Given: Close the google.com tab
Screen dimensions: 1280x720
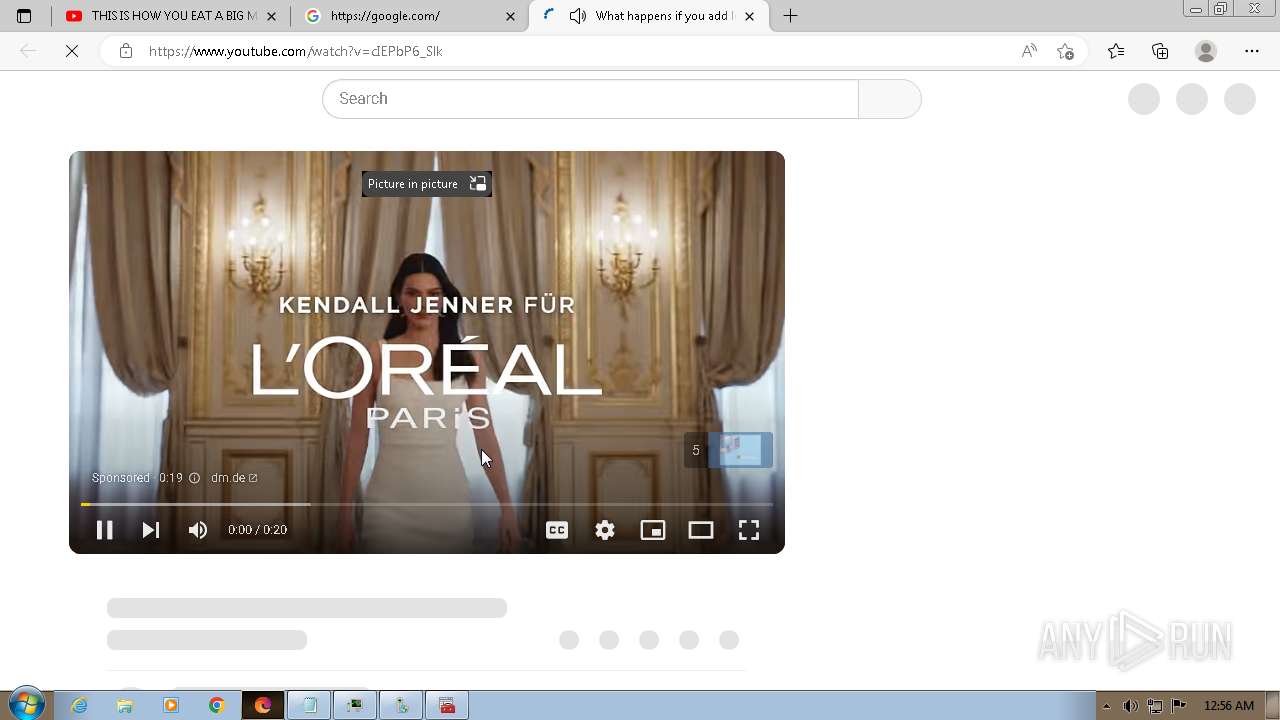Looking at the screenshot, I should click(x=511, y=16).
